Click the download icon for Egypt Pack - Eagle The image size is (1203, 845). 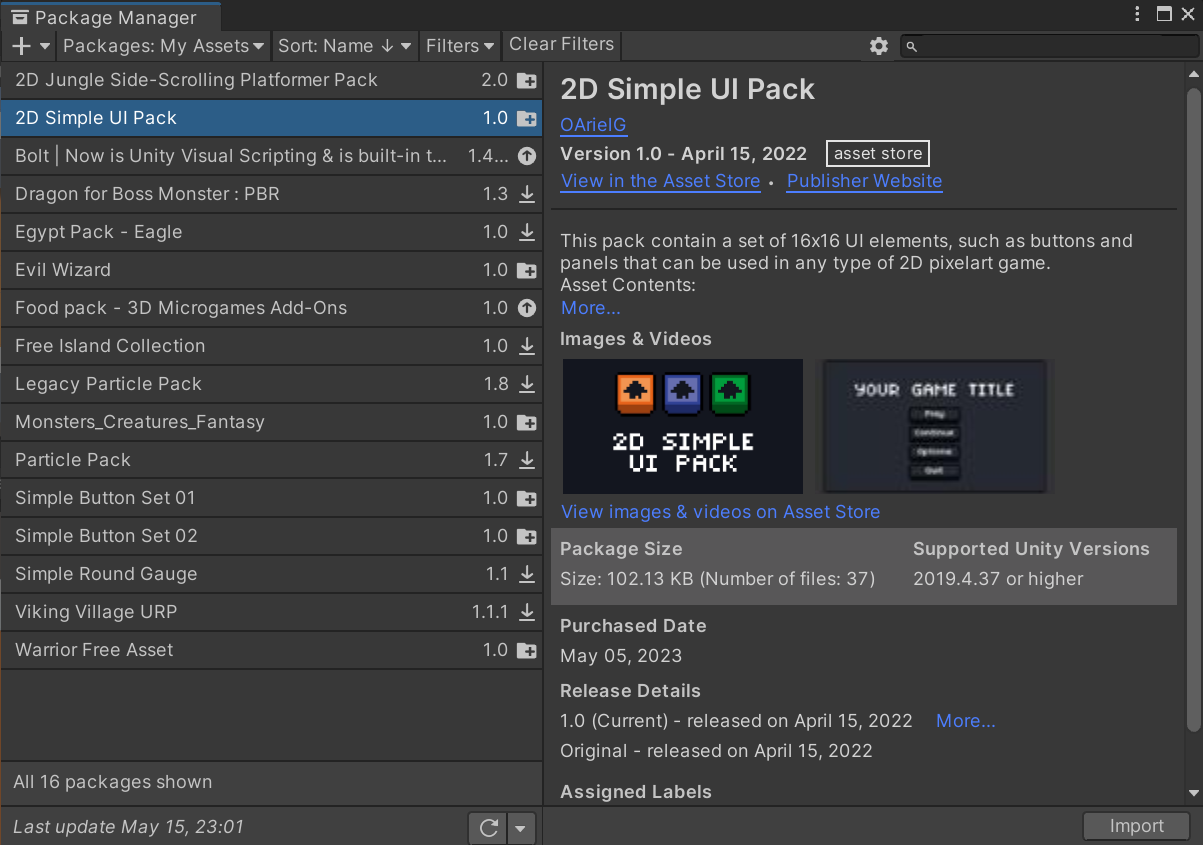[x=527, y=232]
